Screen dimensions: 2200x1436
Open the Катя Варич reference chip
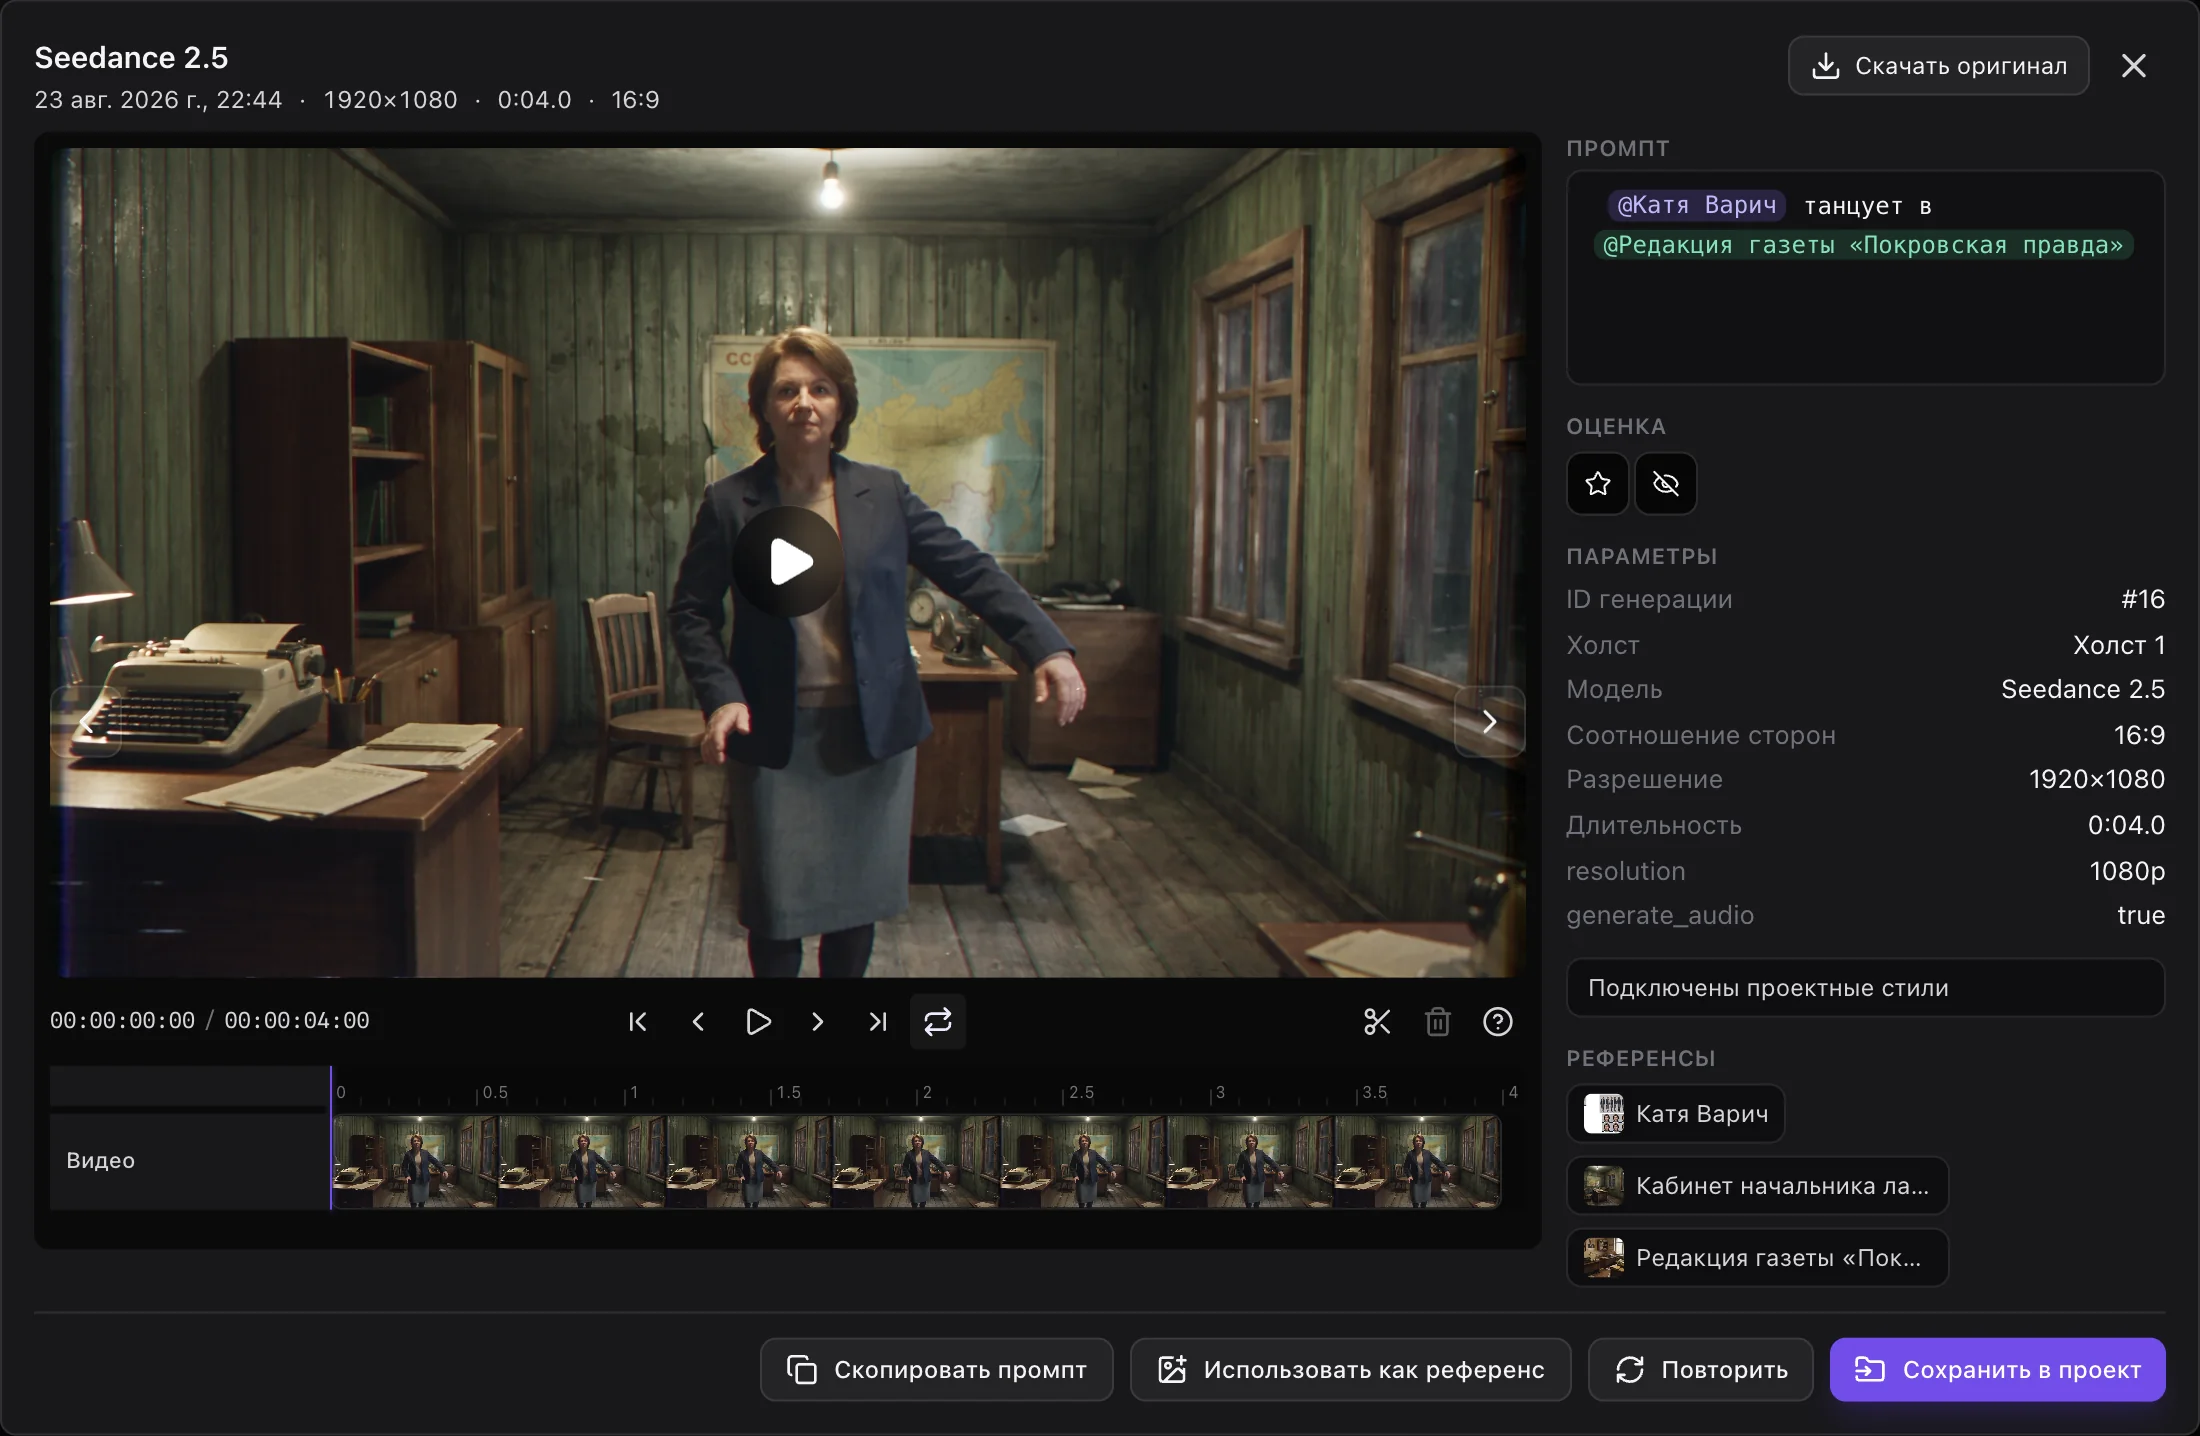(1676, 1114)
